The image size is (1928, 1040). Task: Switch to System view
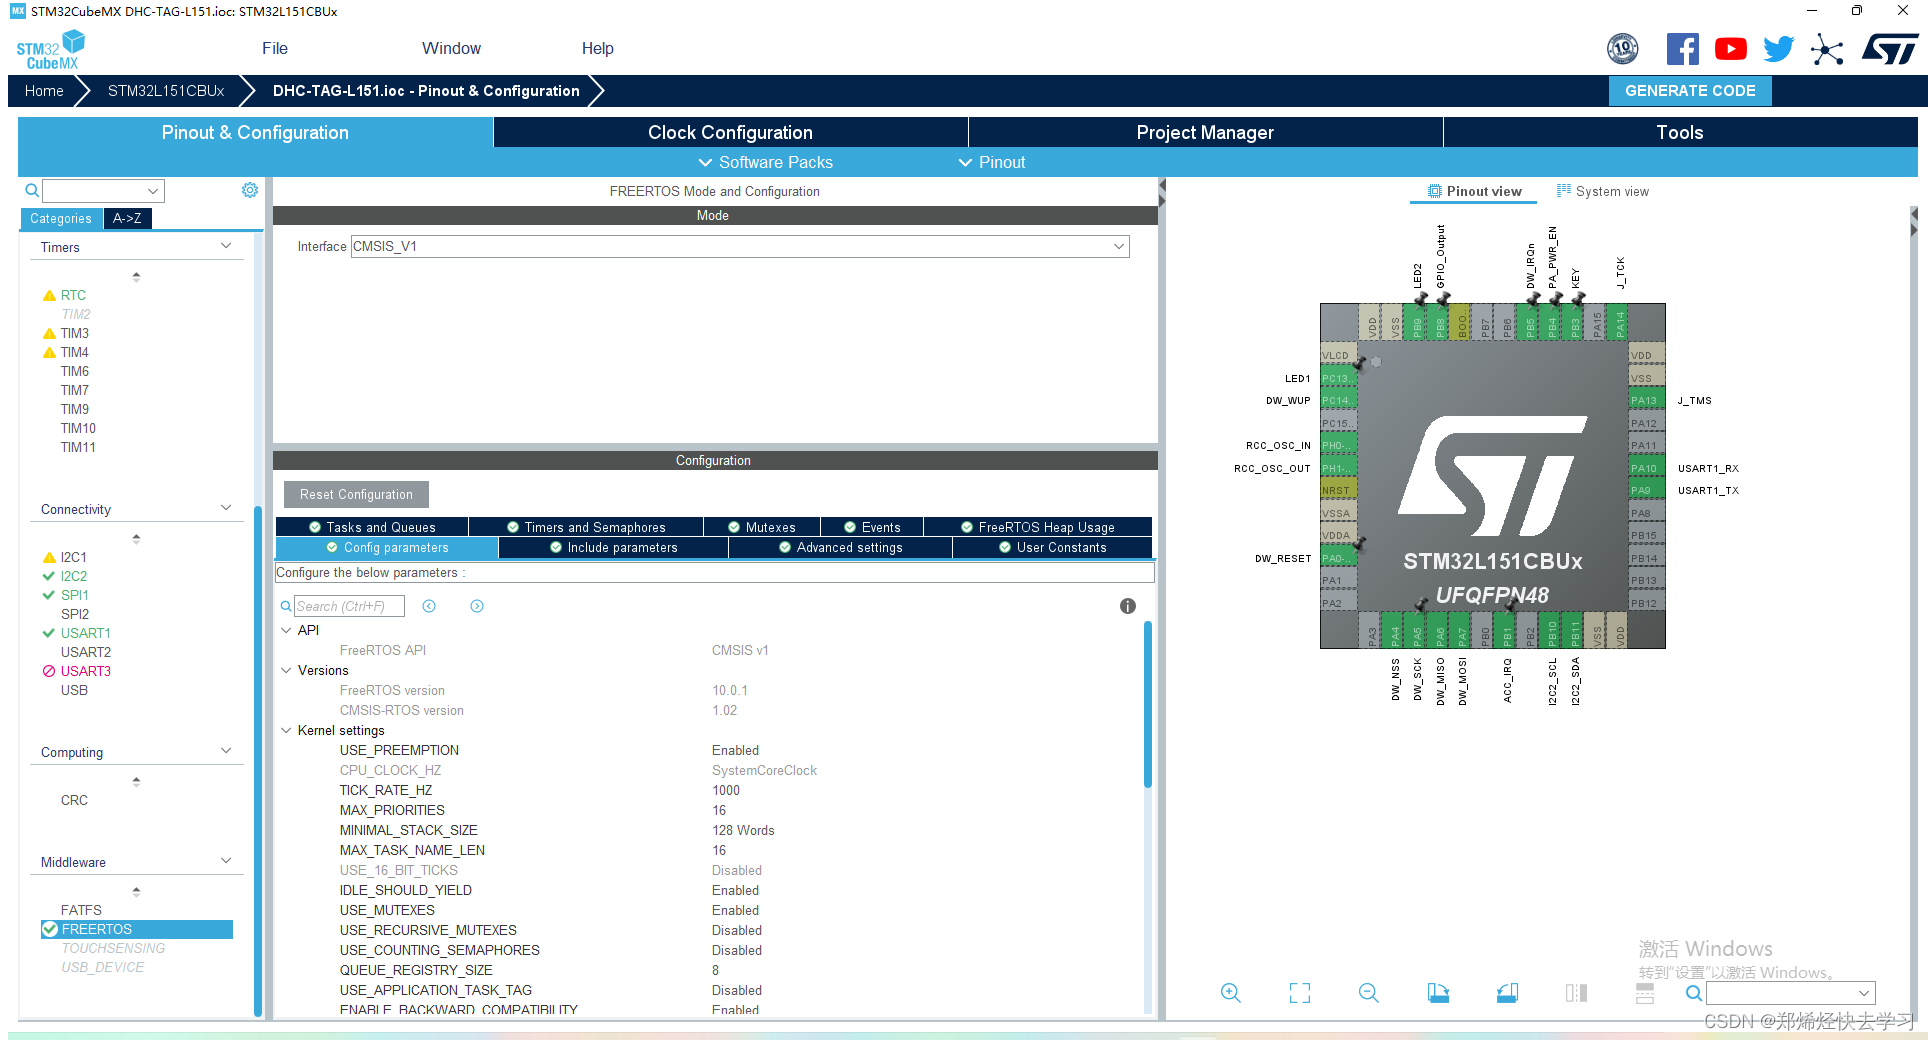pyautogui.click(x=1603, y=191)
